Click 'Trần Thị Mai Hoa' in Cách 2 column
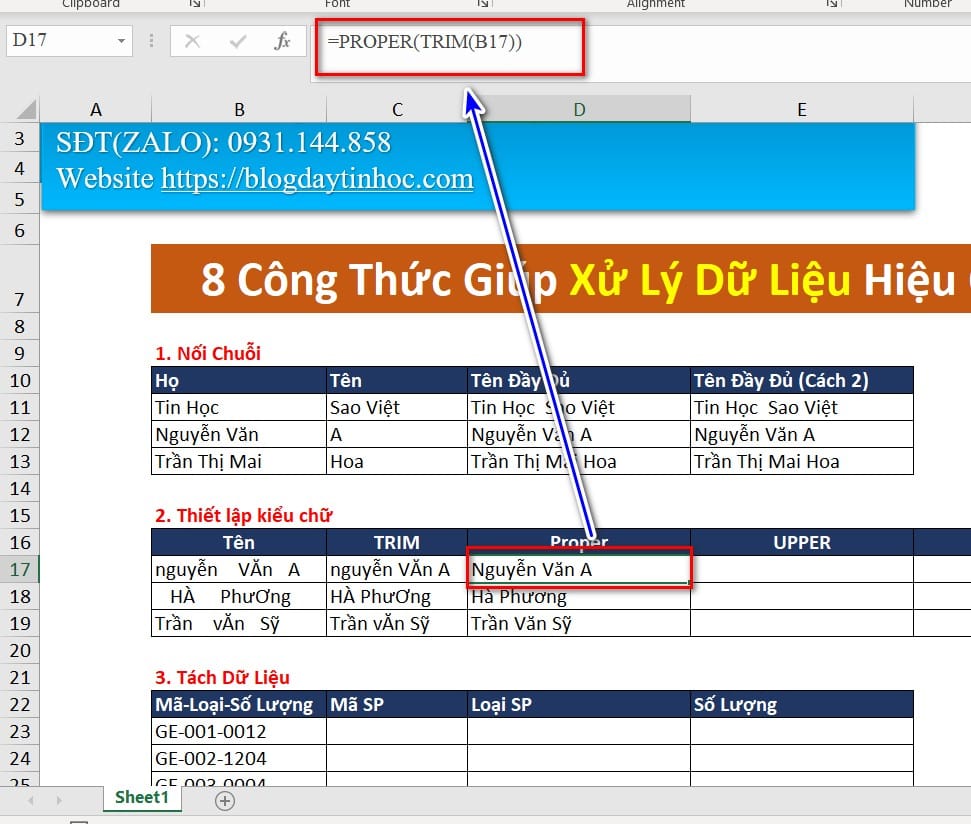This screenshot has height=824, width=971. [802, 461]
